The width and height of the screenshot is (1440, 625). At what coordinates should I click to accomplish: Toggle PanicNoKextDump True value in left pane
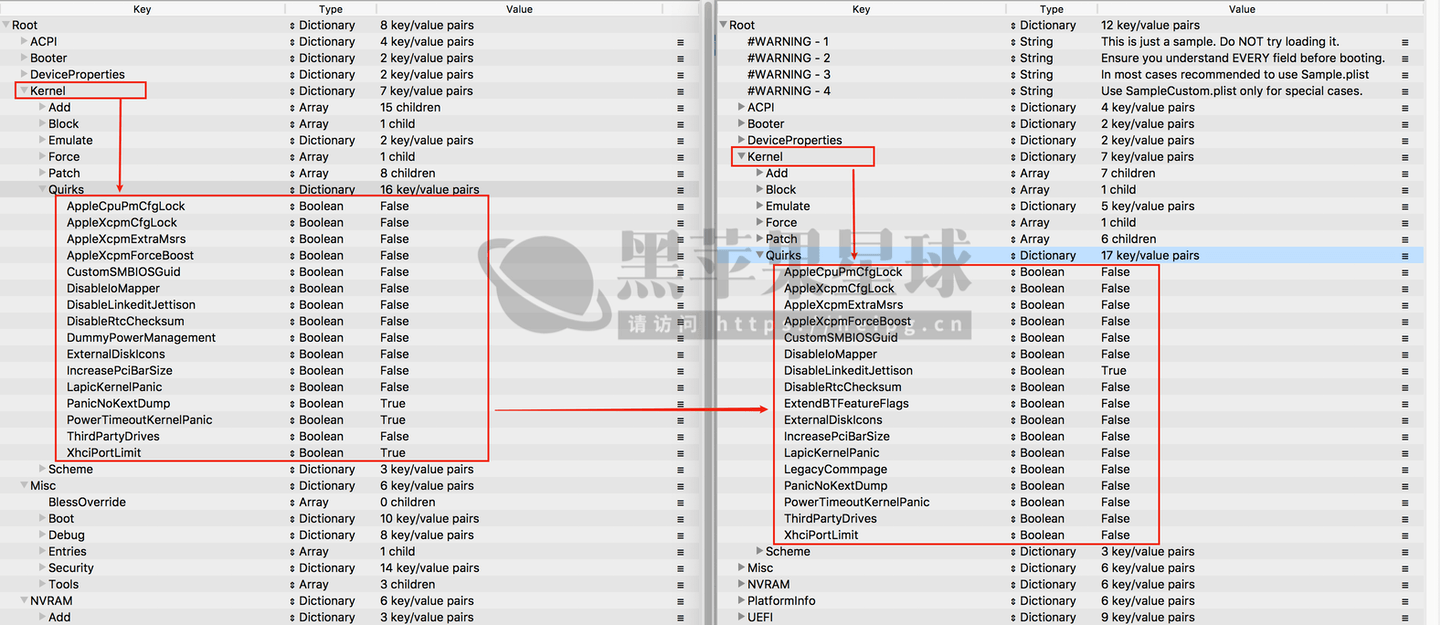pyautogui.click(x=393, y=404)
